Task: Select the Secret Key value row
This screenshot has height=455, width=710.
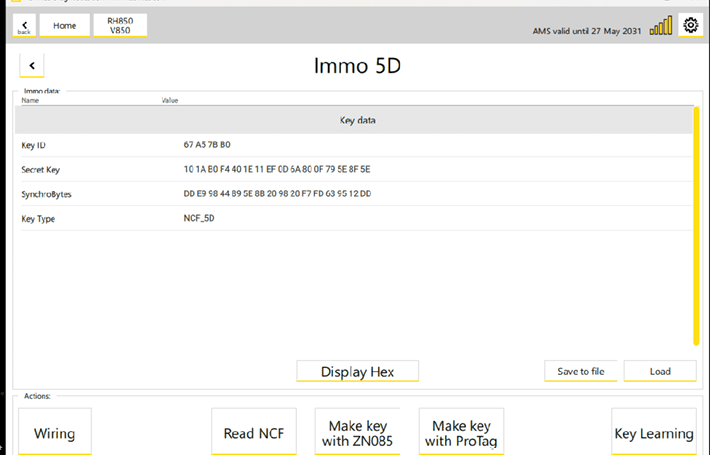Action: point(277,169)
